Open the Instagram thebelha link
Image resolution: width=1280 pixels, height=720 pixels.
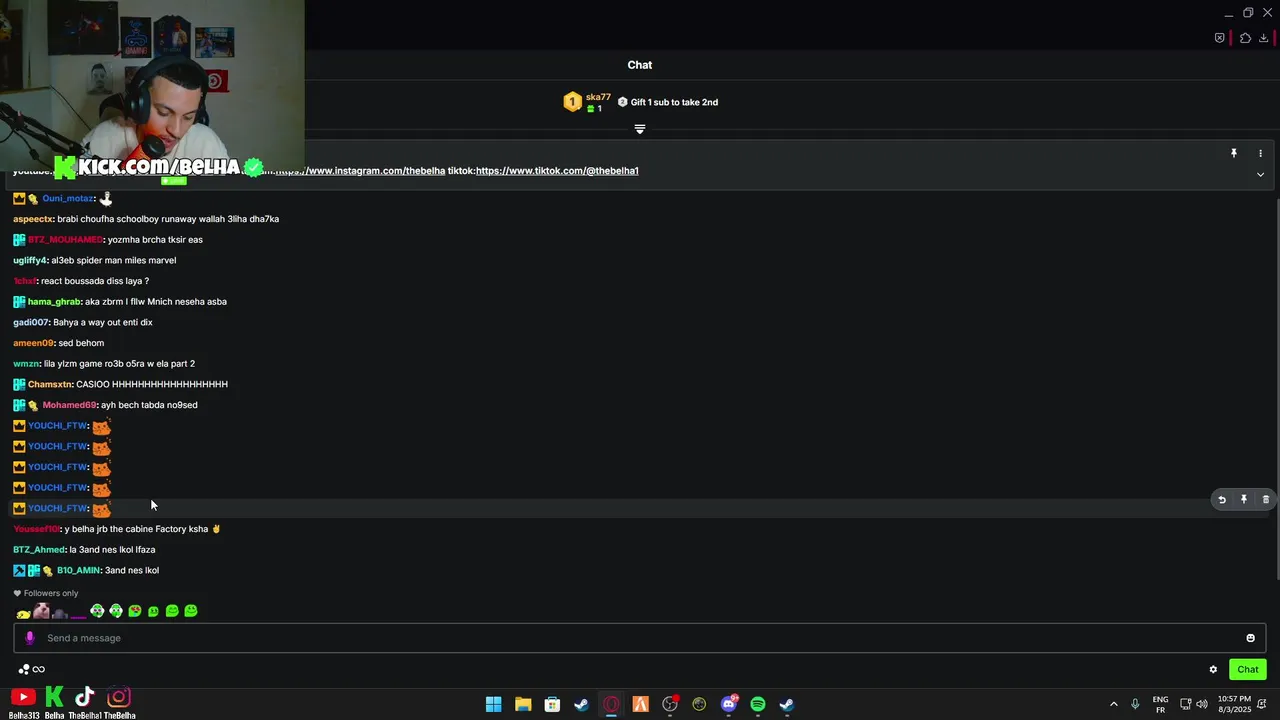[362, 171]
